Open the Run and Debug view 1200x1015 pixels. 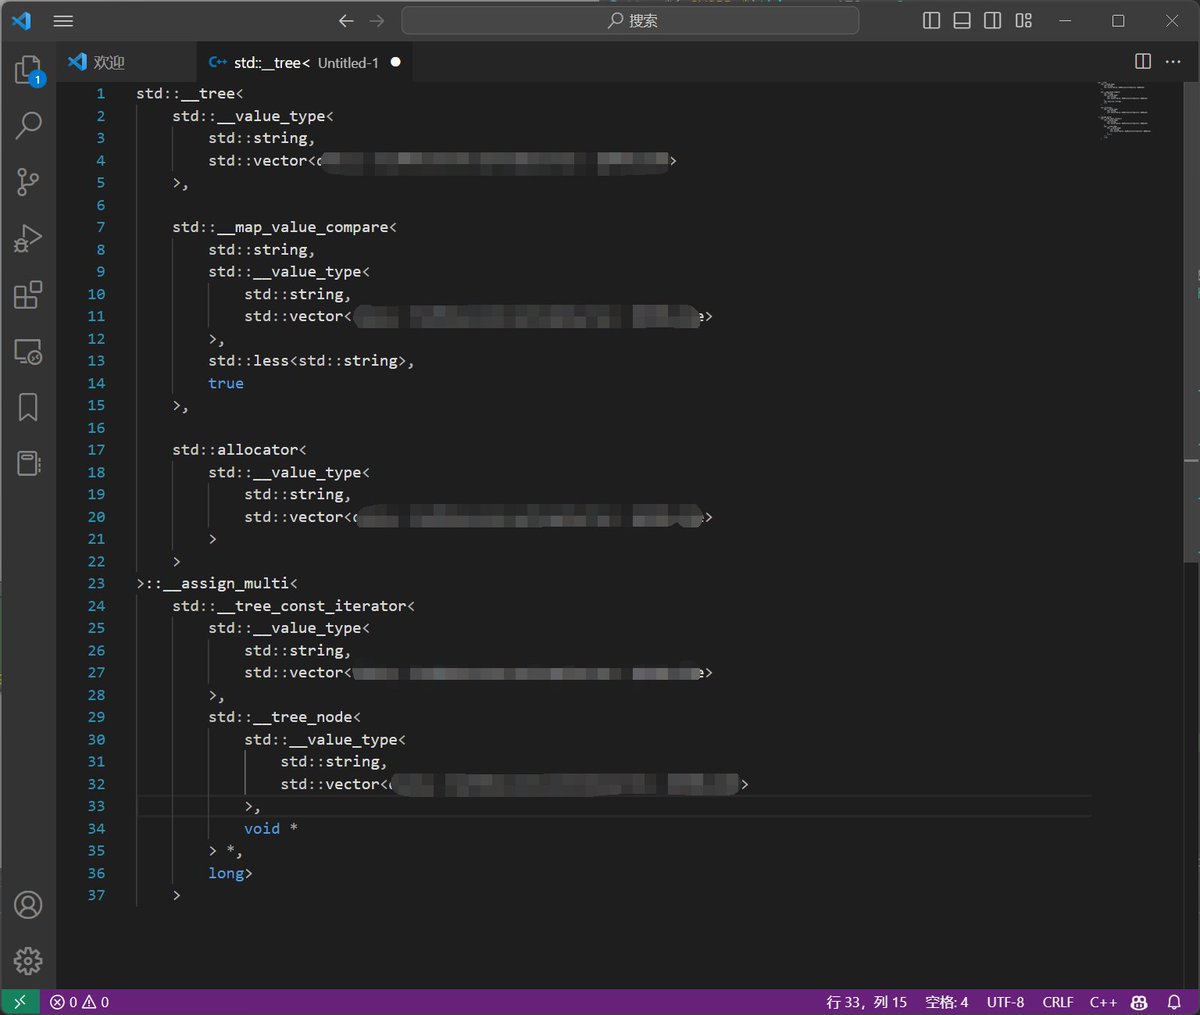(x=28, y=238)
